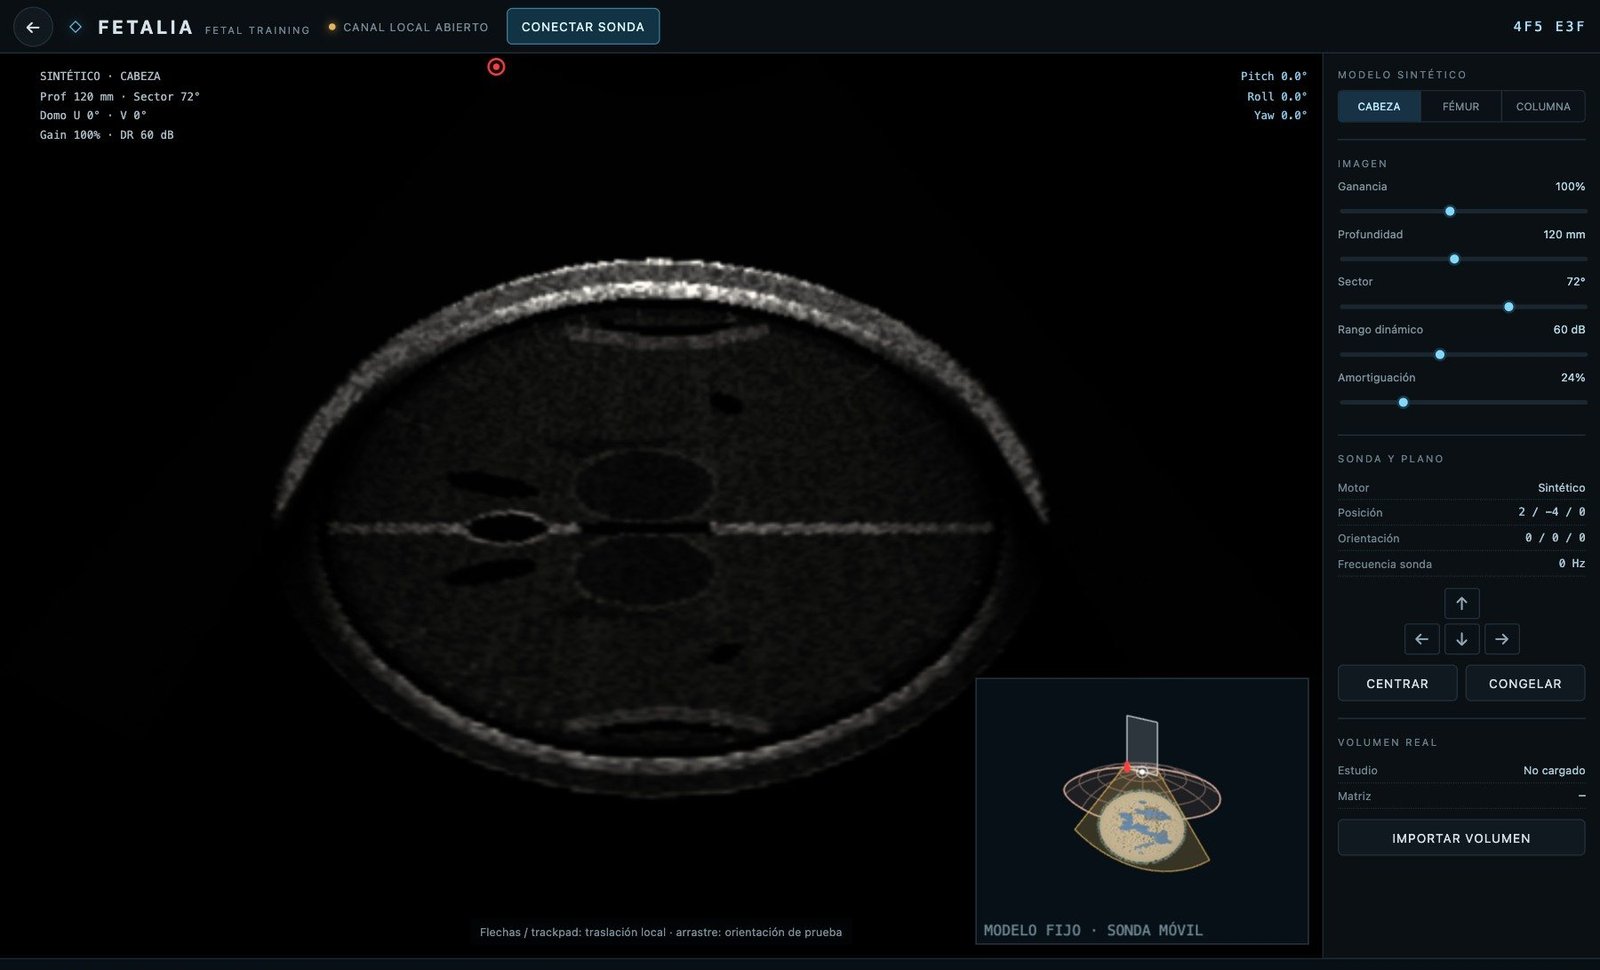The image size is (1600, 970).
Task: Click the 'Roll 0.0°' readout
Action: [1277, 96]
